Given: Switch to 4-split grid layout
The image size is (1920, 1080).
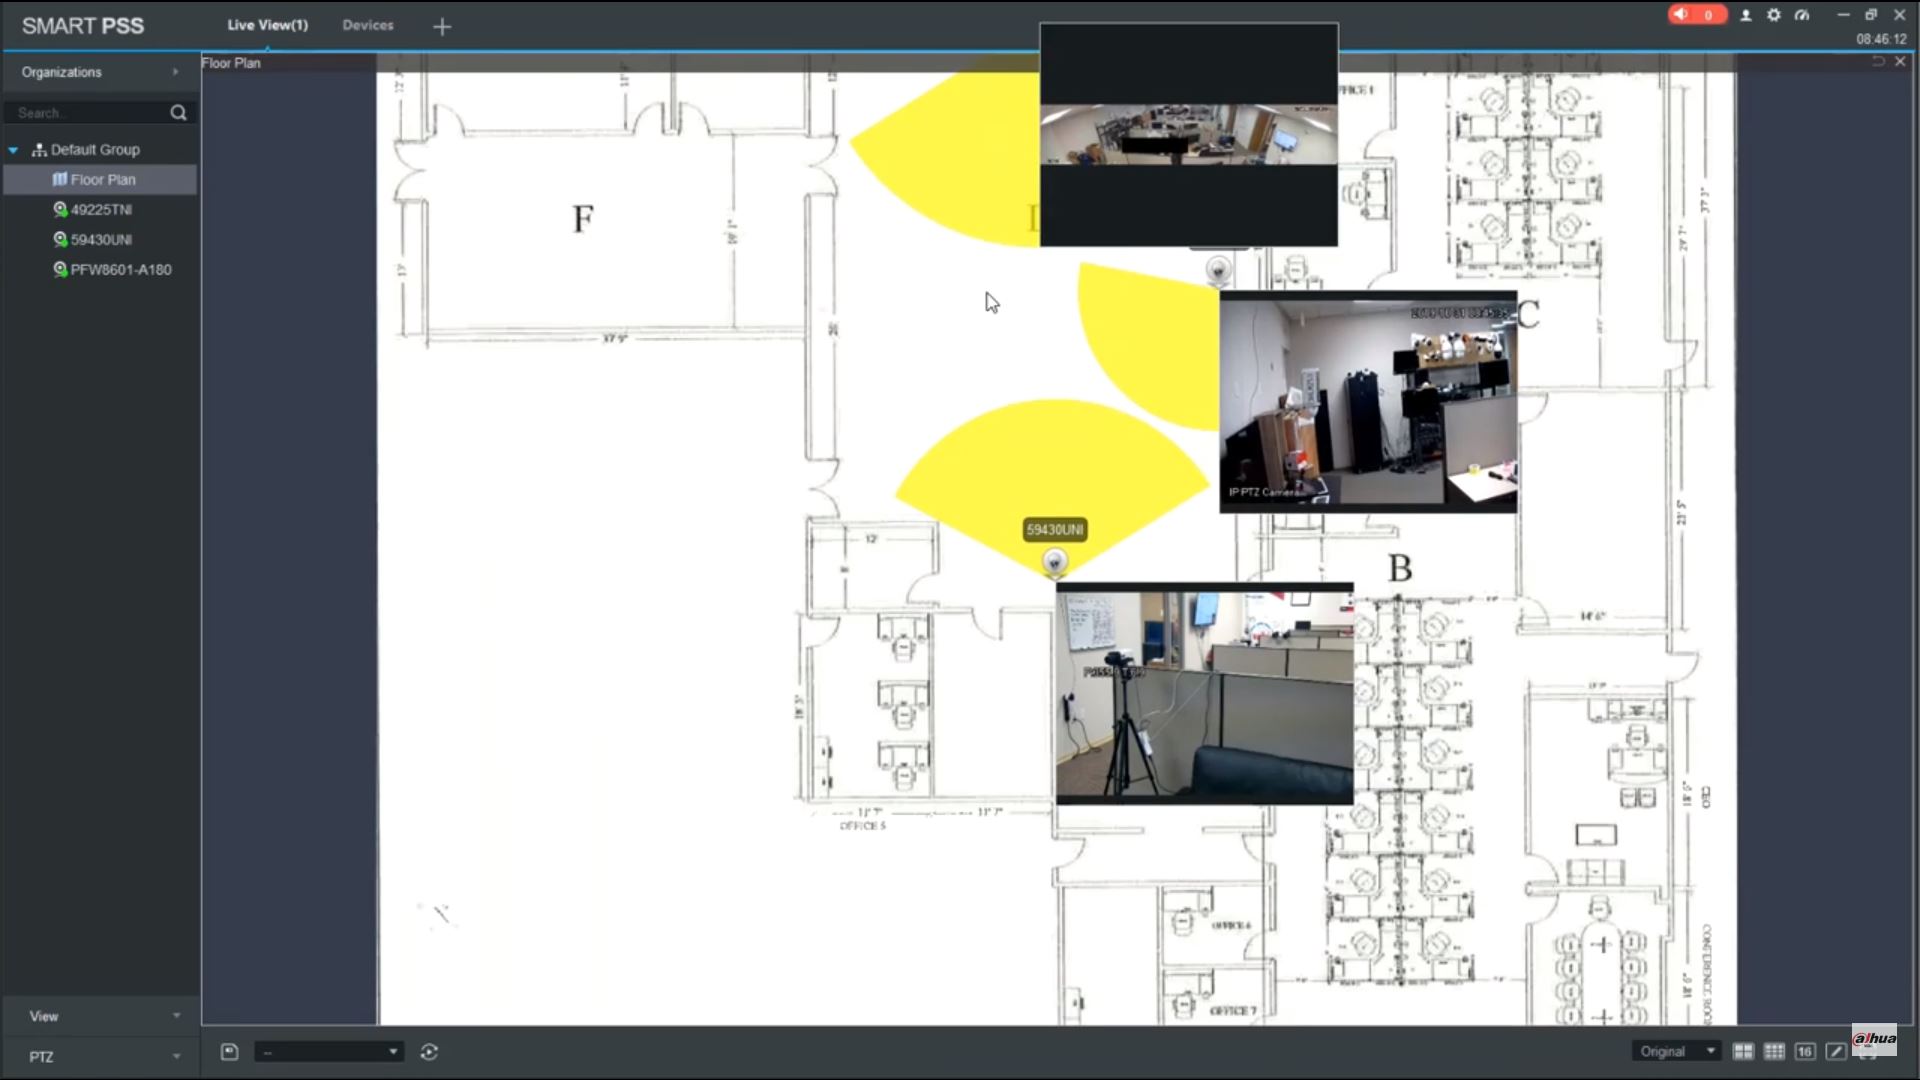Looking at the screenshot, I should pyautogui.click(x=1743, y=1051).
